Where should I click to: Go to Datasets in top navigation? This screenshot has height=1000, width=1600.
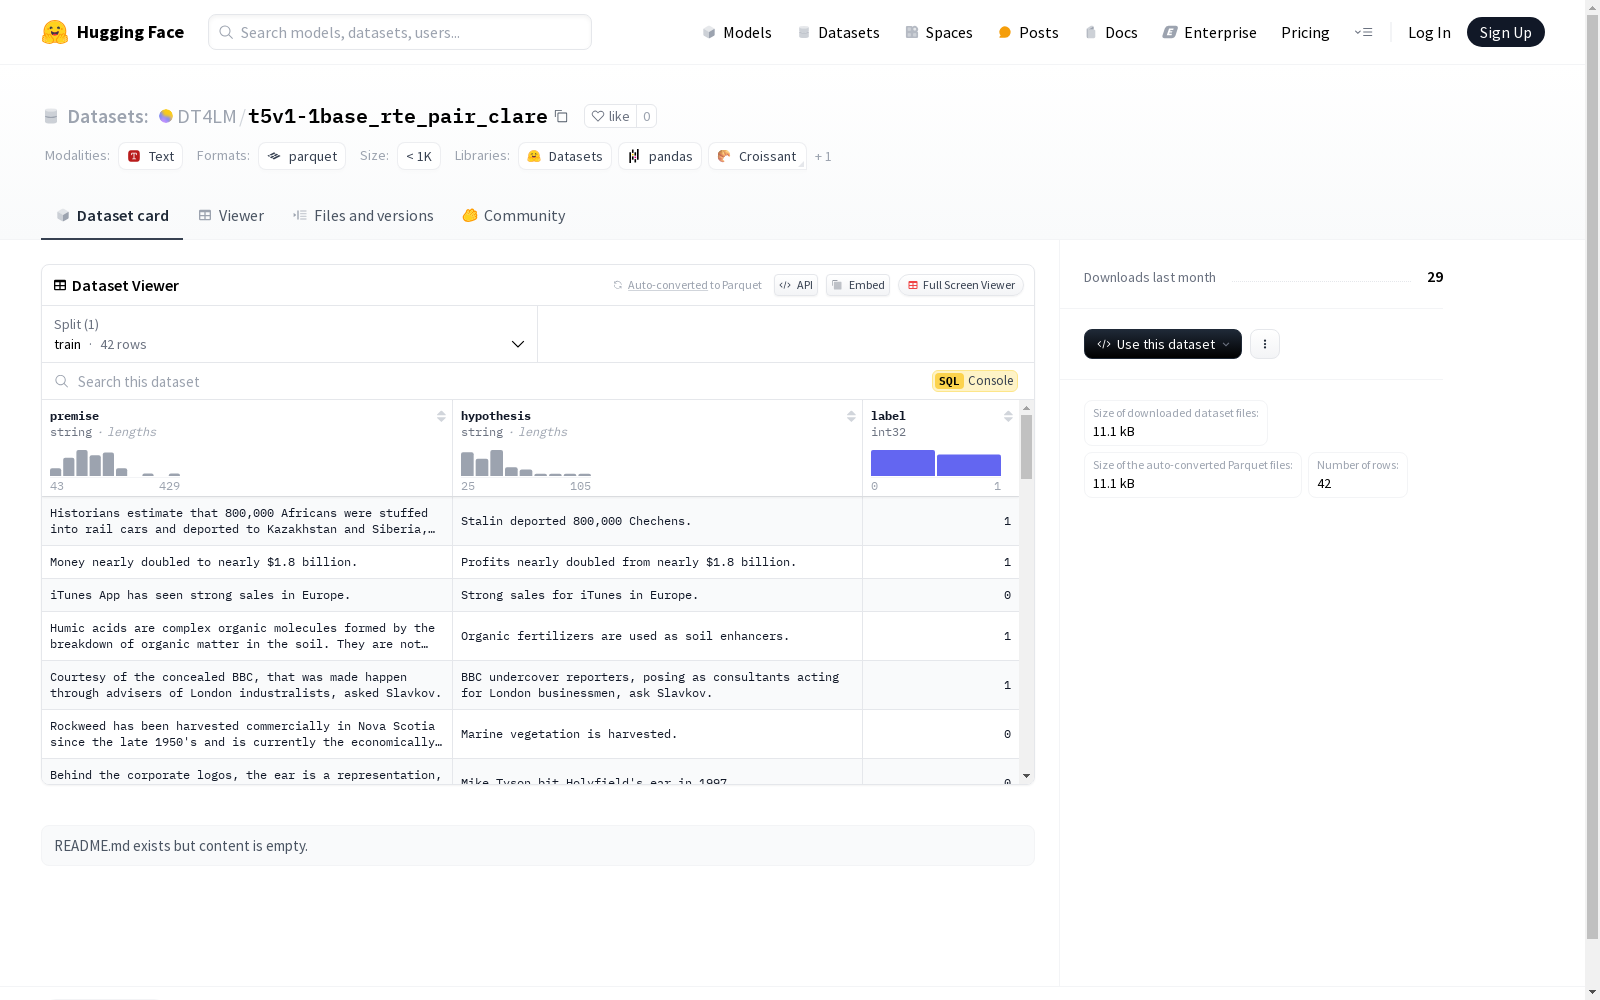[838, 32]
